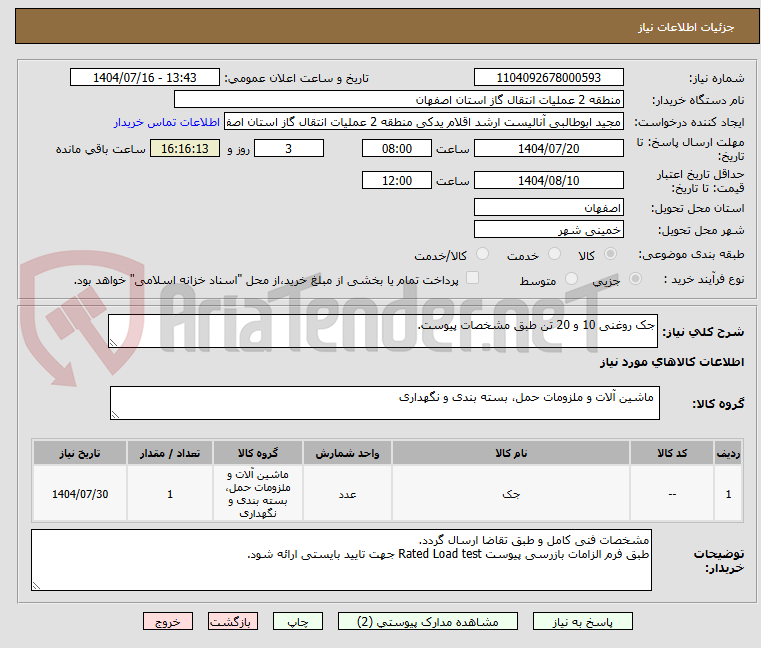The image size is (761, 648).
Task: Grab resize handle of شرح کلی نیاز box
Action: [x=114, y=343]
